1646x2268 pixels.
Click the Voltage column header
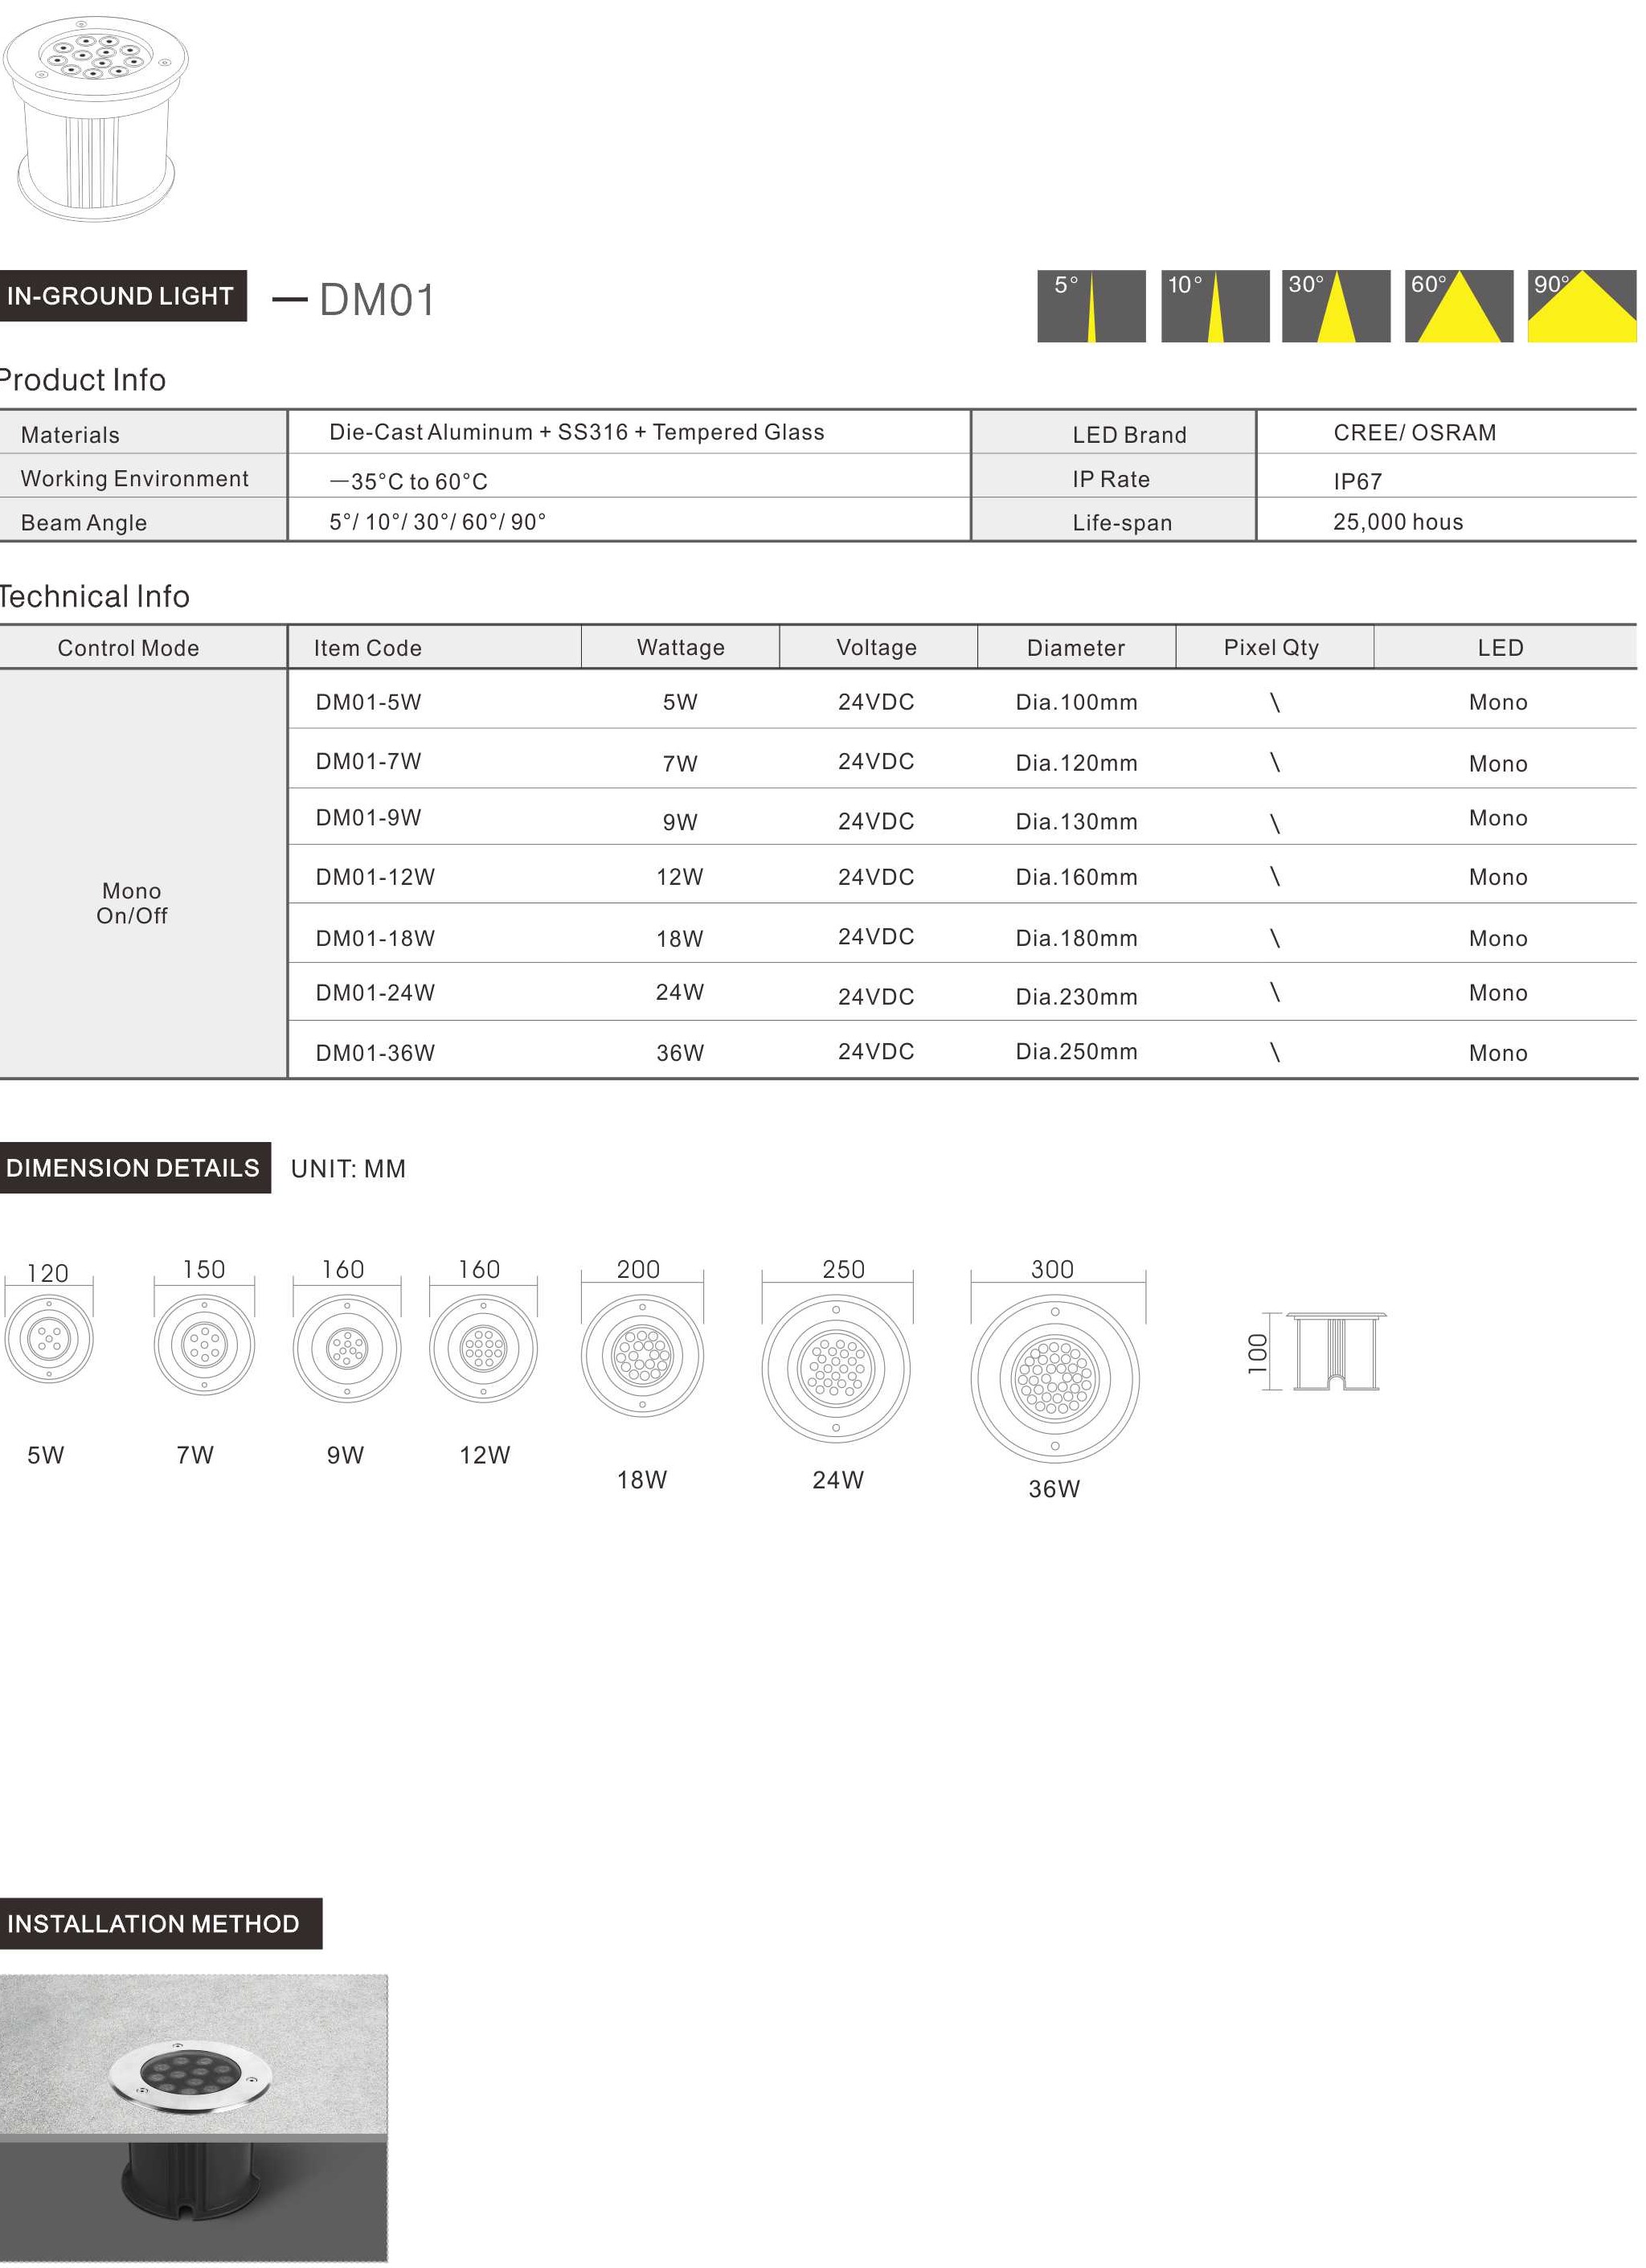pyautogui.click(x=877, y=648)
